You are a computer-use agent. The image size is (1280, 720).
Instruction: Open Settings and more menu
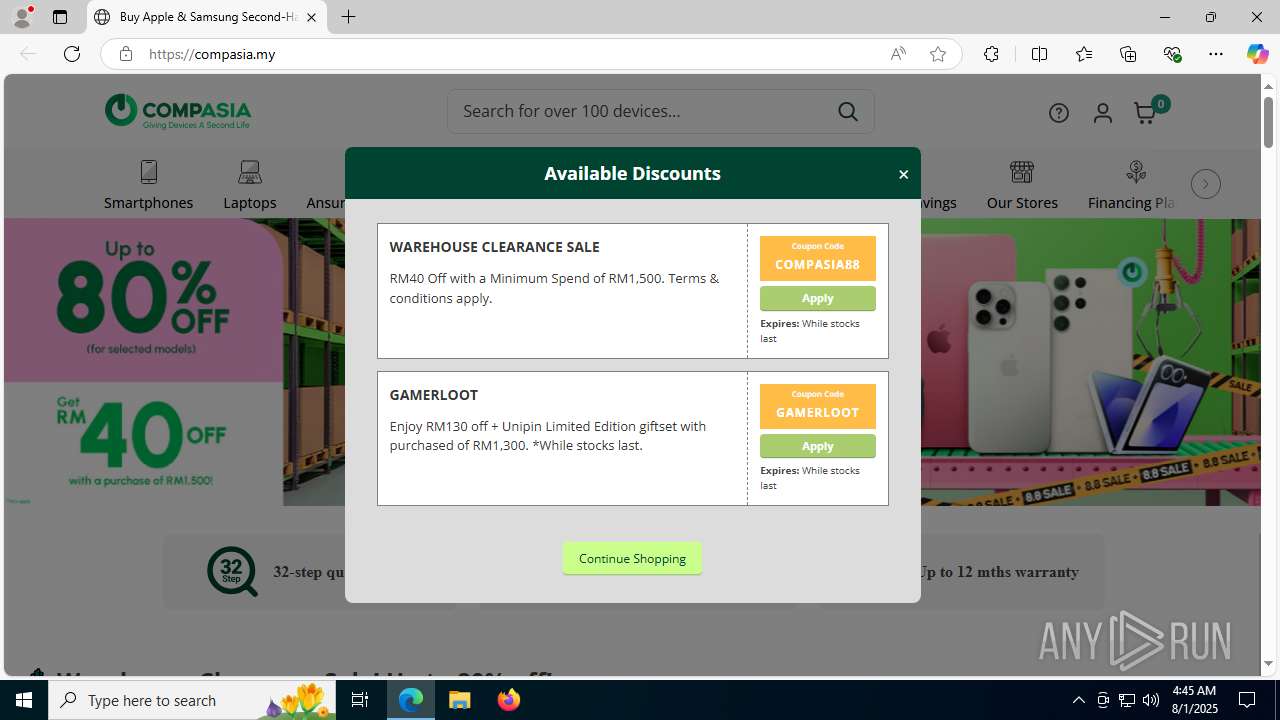(x=1216, y=54)
